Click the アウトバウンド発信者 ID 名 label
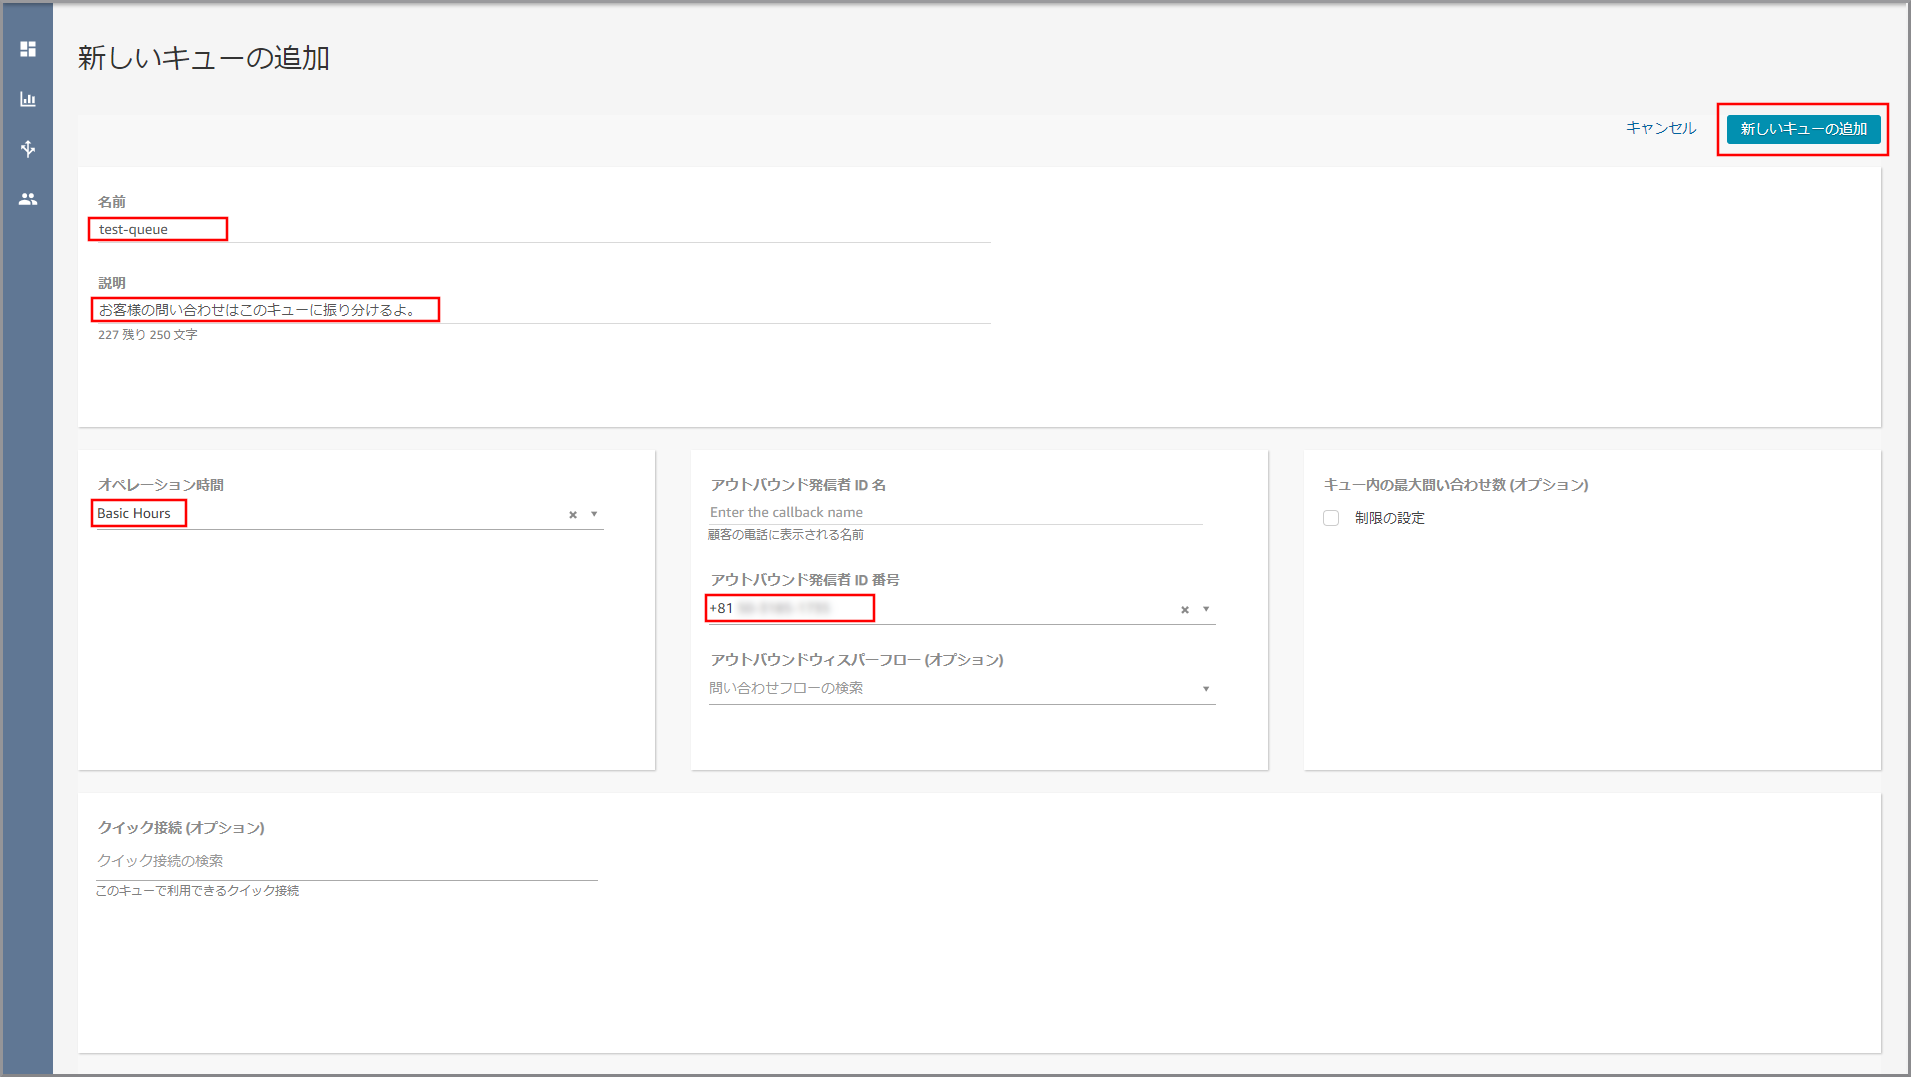 798,485
